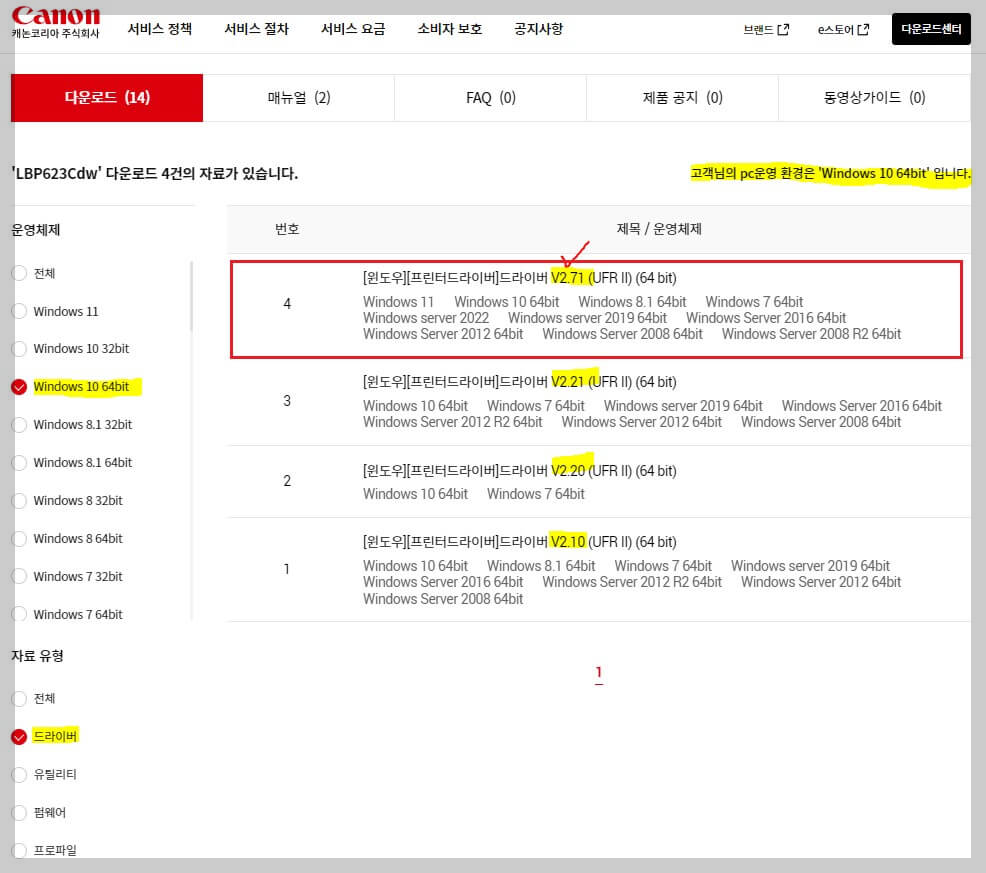Switch to the 매뉴얼 (2) tab

299,97
